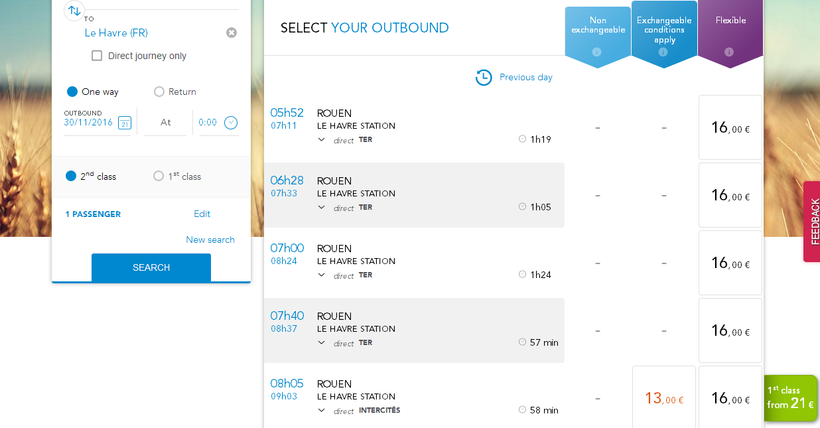
Task: Show info for Flexible fare
Action: 730,52
